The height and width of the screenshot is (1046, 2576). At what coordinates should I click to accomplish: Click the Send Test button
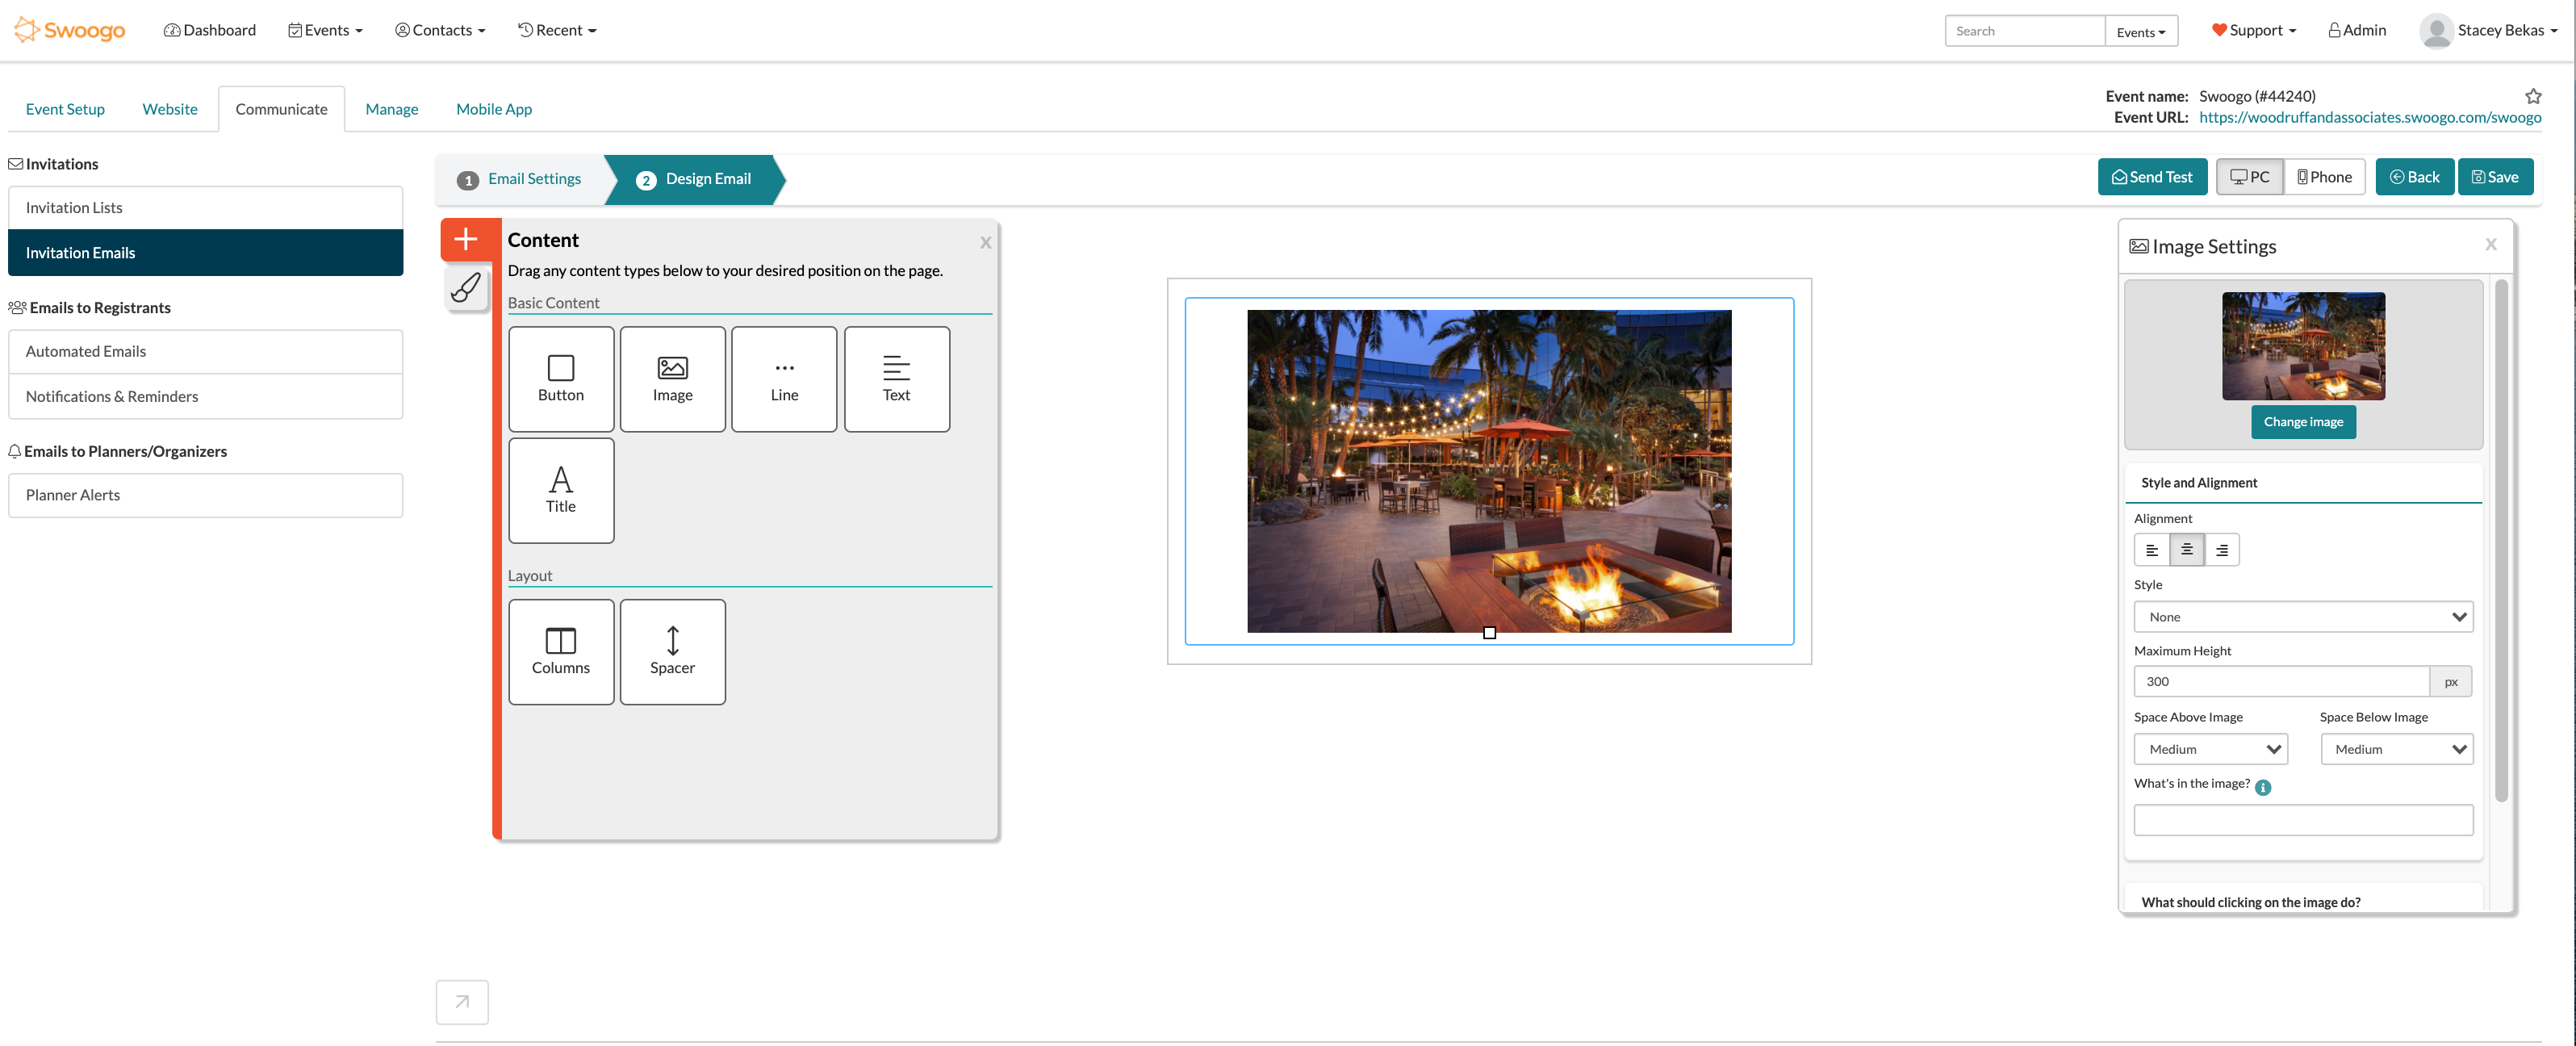[2152, 177]
